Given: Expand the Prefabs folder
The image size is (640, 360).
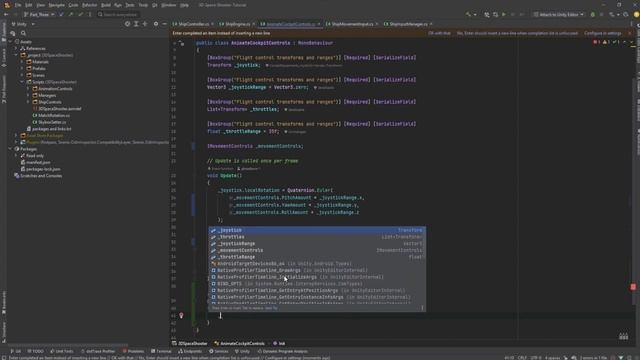Looking at the screenshot, I should [x=22, y=68].
